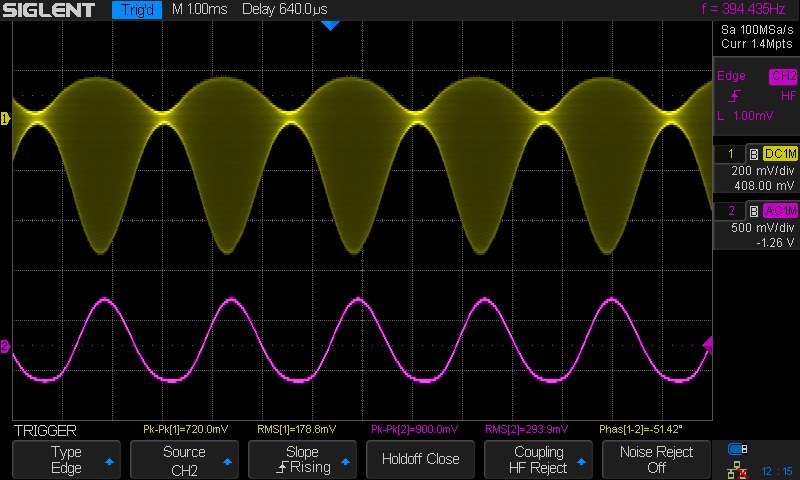Click the magenta channel 2 ground marker
The height and width of the screenshot is (480, 800).
pos(5,346)
